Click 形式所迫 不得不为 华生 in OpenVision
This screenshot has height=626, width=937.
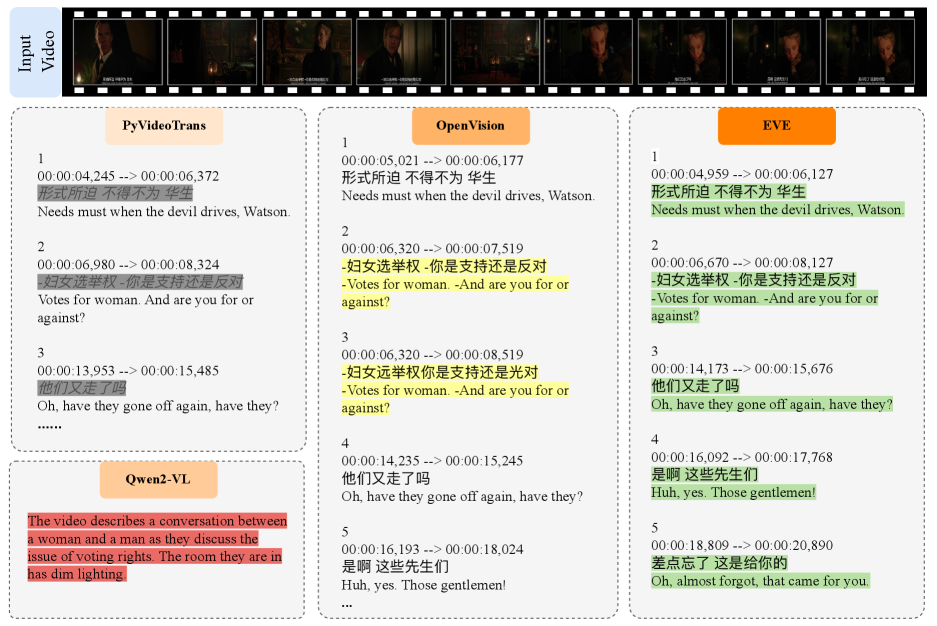pyautogui.click(x=419, y=178)
